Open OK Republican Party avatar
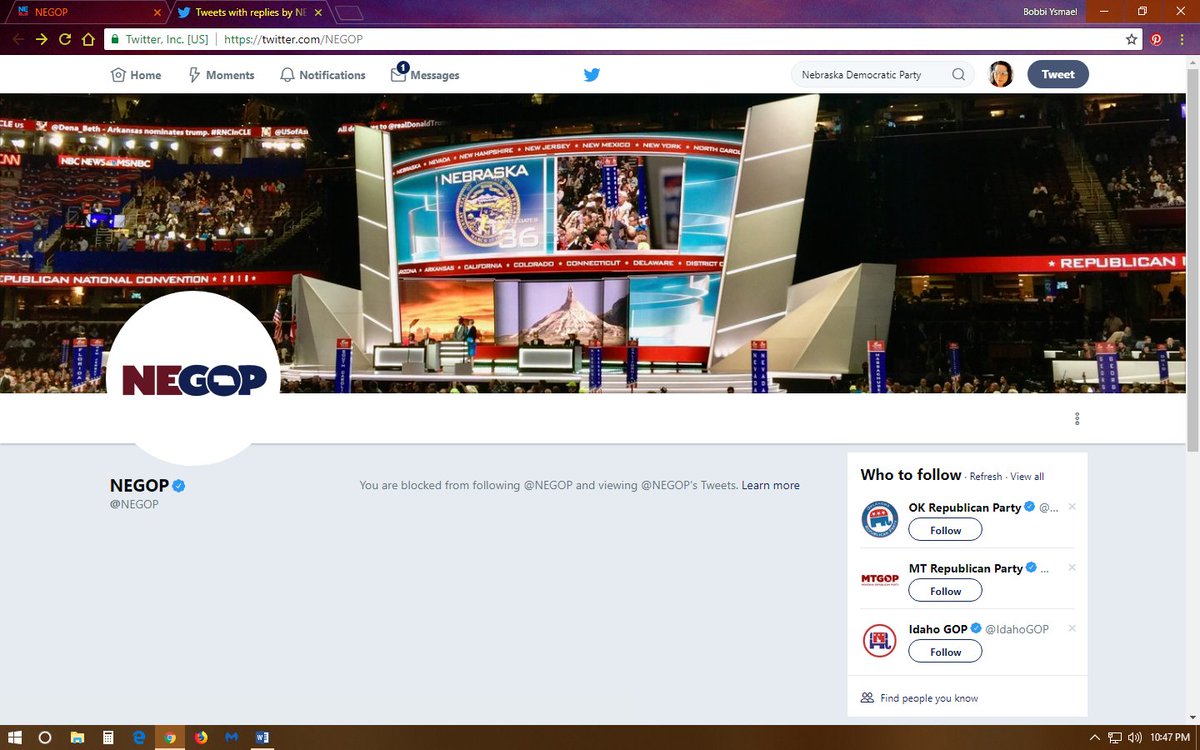1200x750 pixels. point(880,519)
